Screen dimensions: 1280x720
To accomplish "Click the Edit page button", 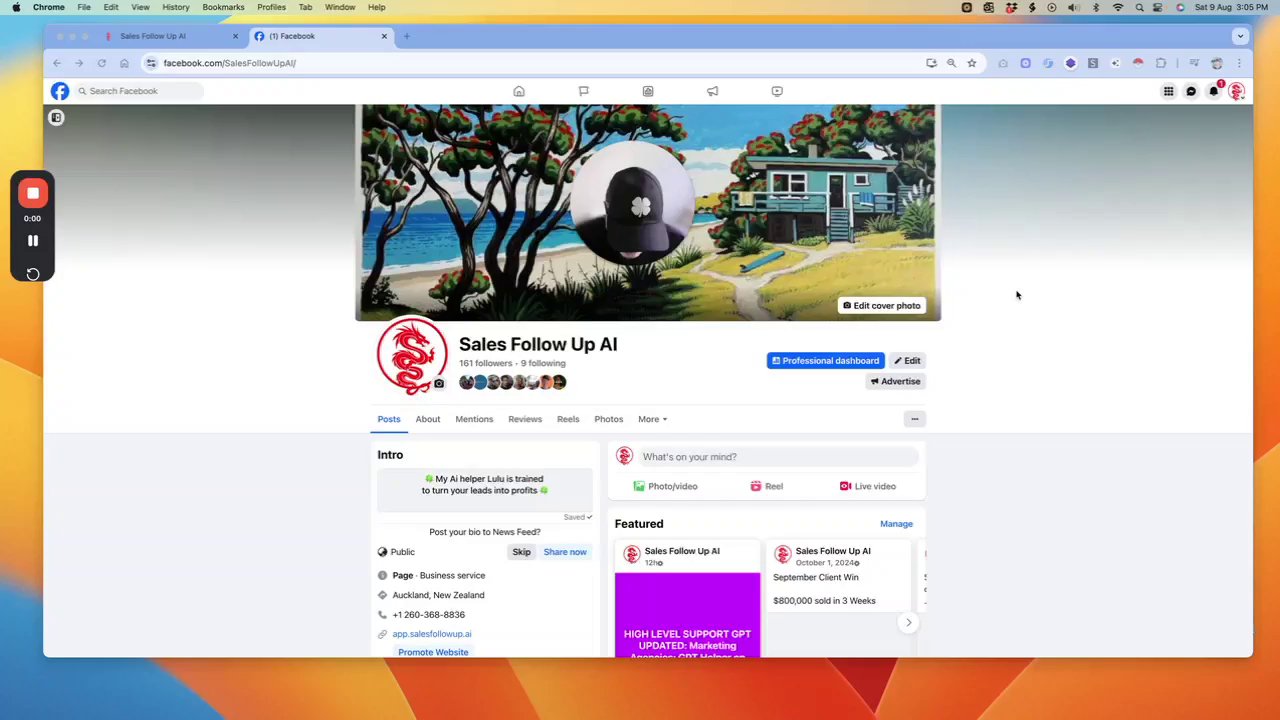I will point(908,361).
